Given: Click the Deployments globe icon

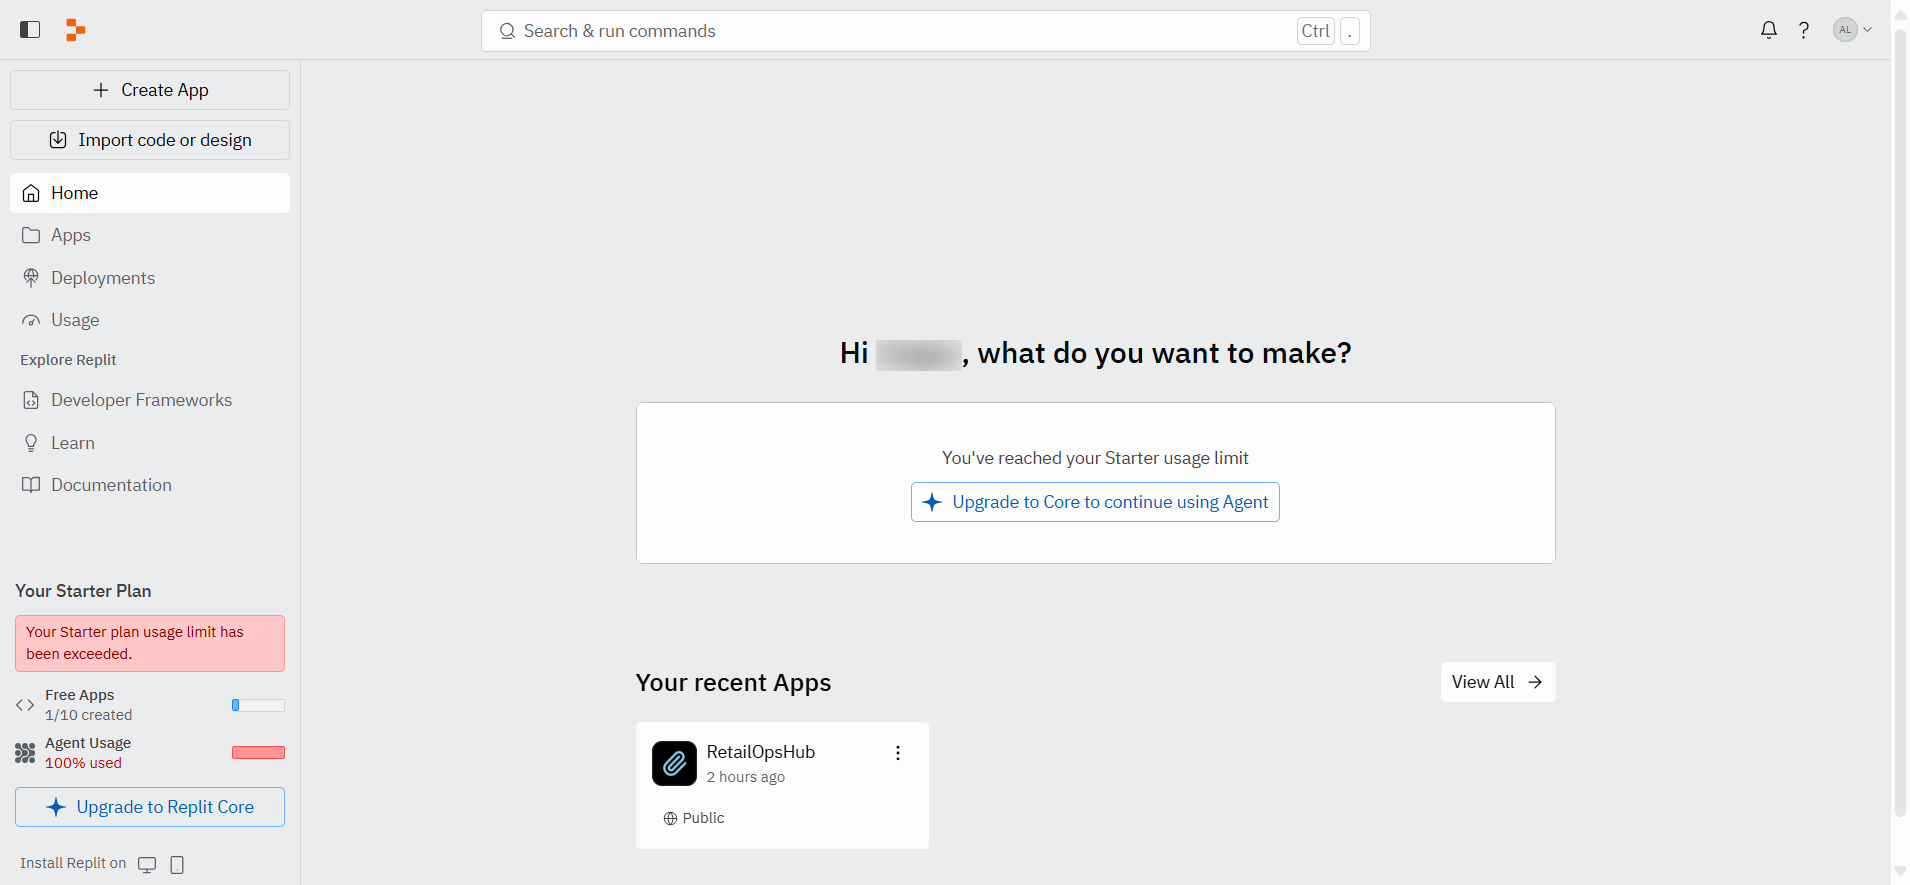Looking at the screenshot, I should (x=31, y=278).
